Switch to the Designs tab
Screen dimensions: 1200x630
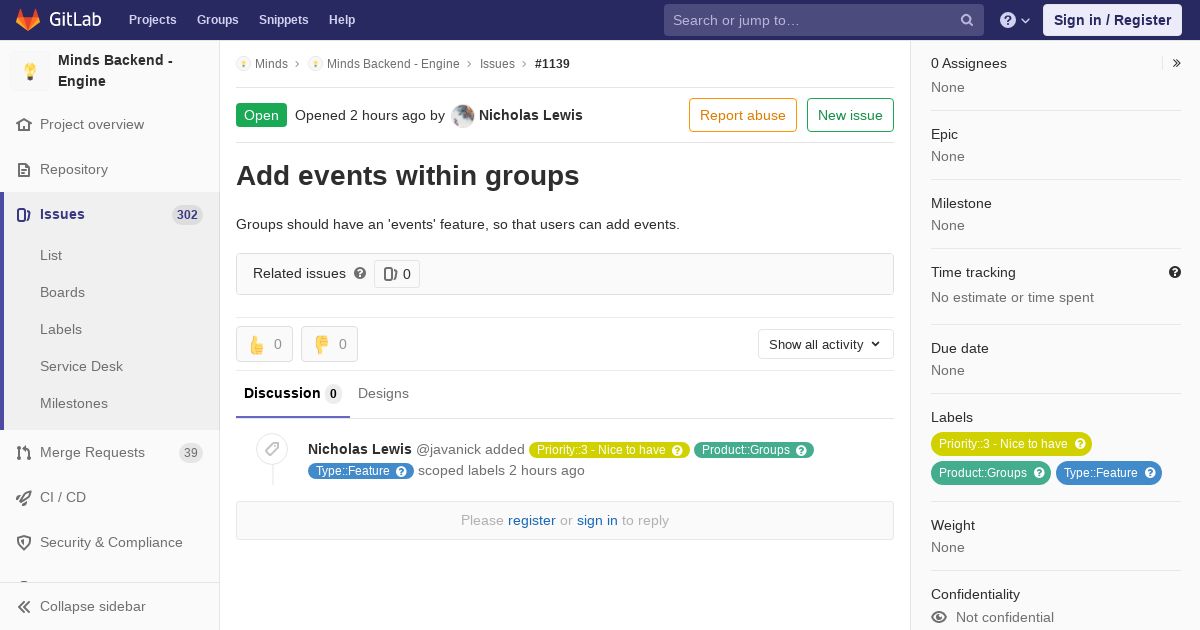(383, 393)
